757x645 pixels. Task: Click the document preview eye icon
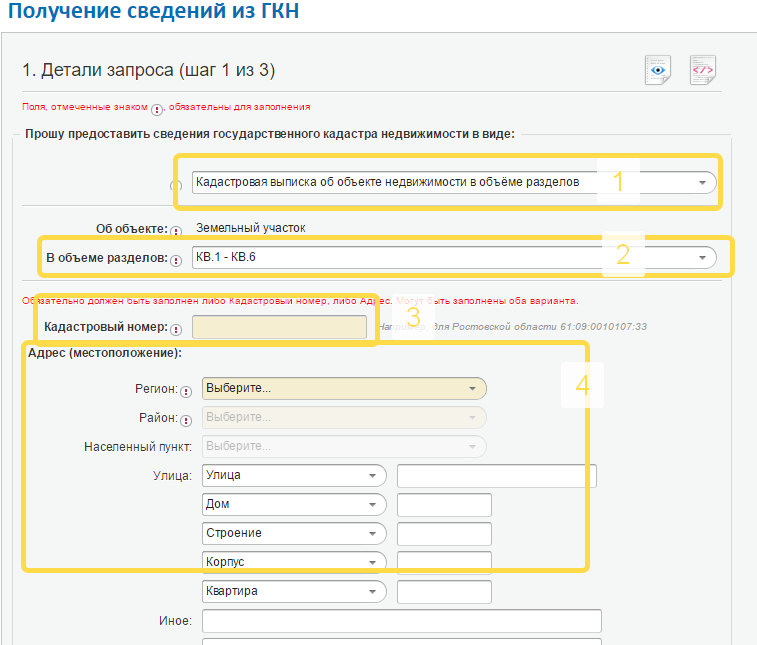657,71
